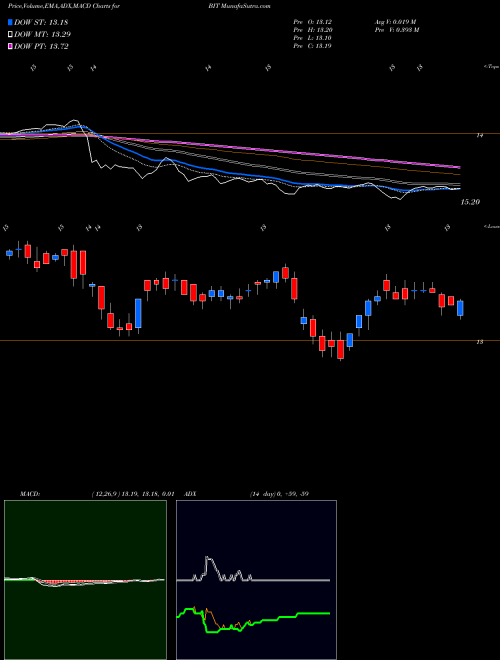Click the blue DOW ST legend swatch
500x660 pixels.
(x=10, y=22)
